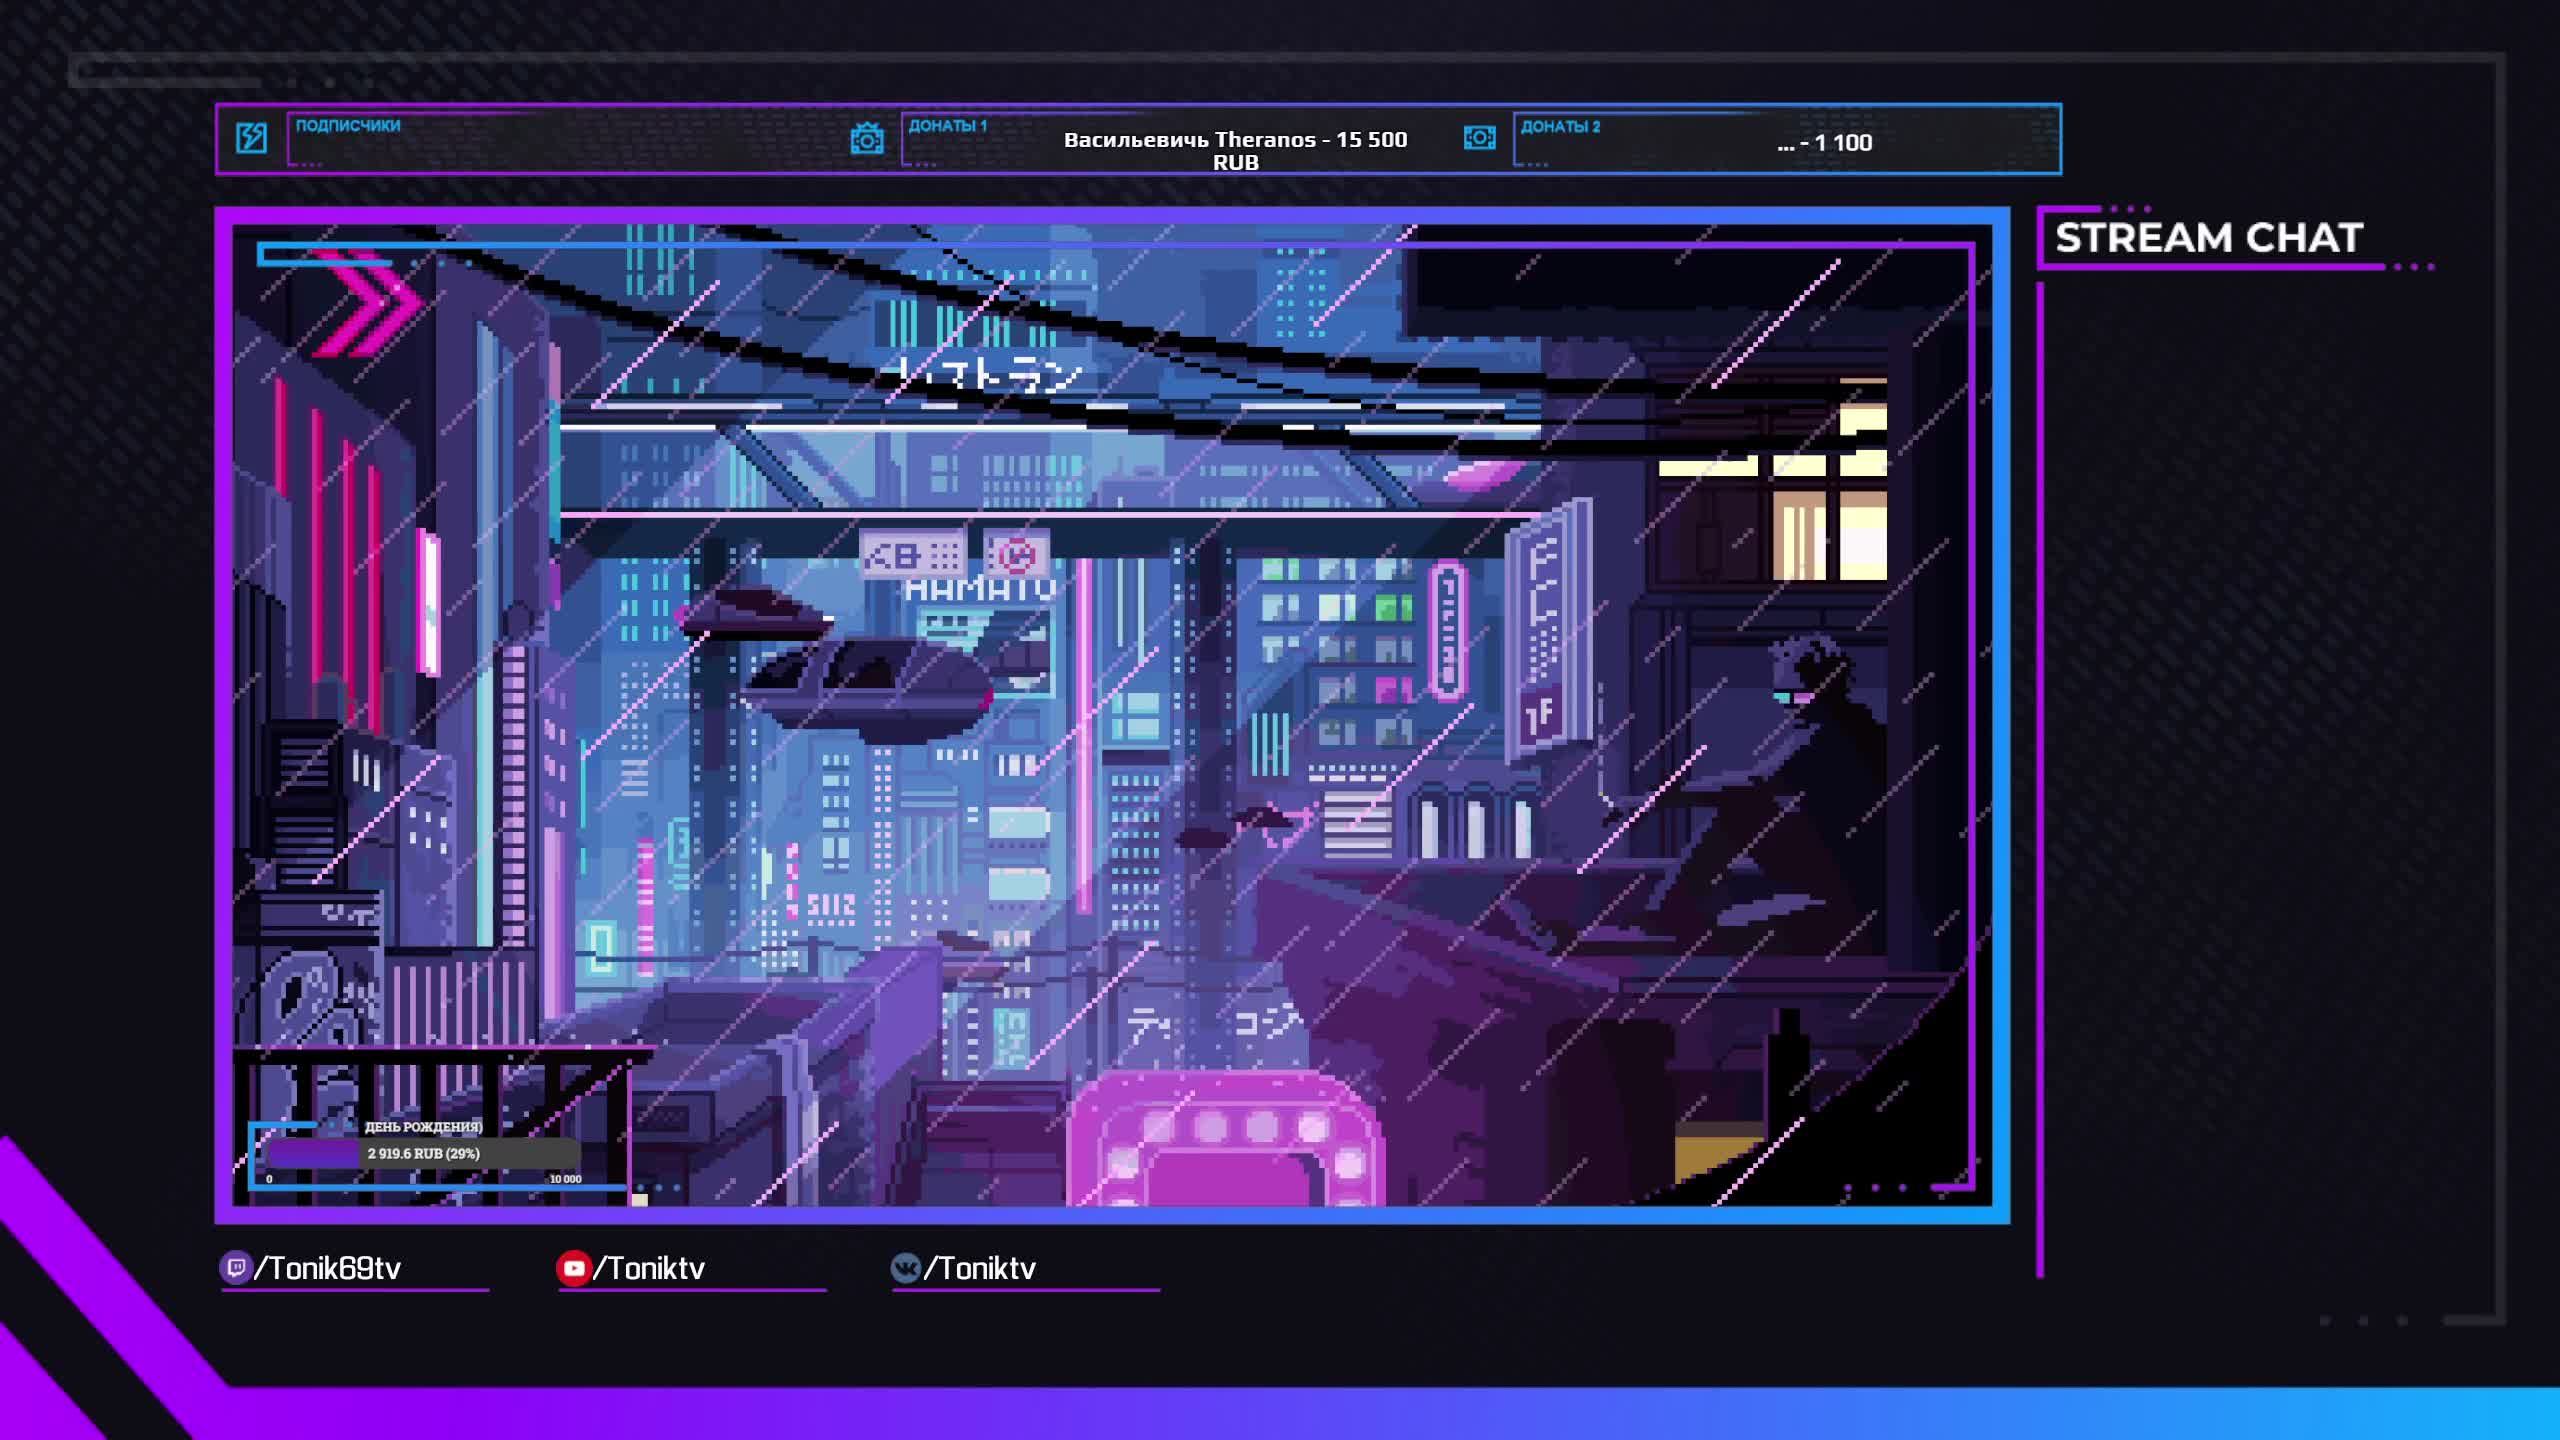Click the donation goal progress bar

[423, 1153]
